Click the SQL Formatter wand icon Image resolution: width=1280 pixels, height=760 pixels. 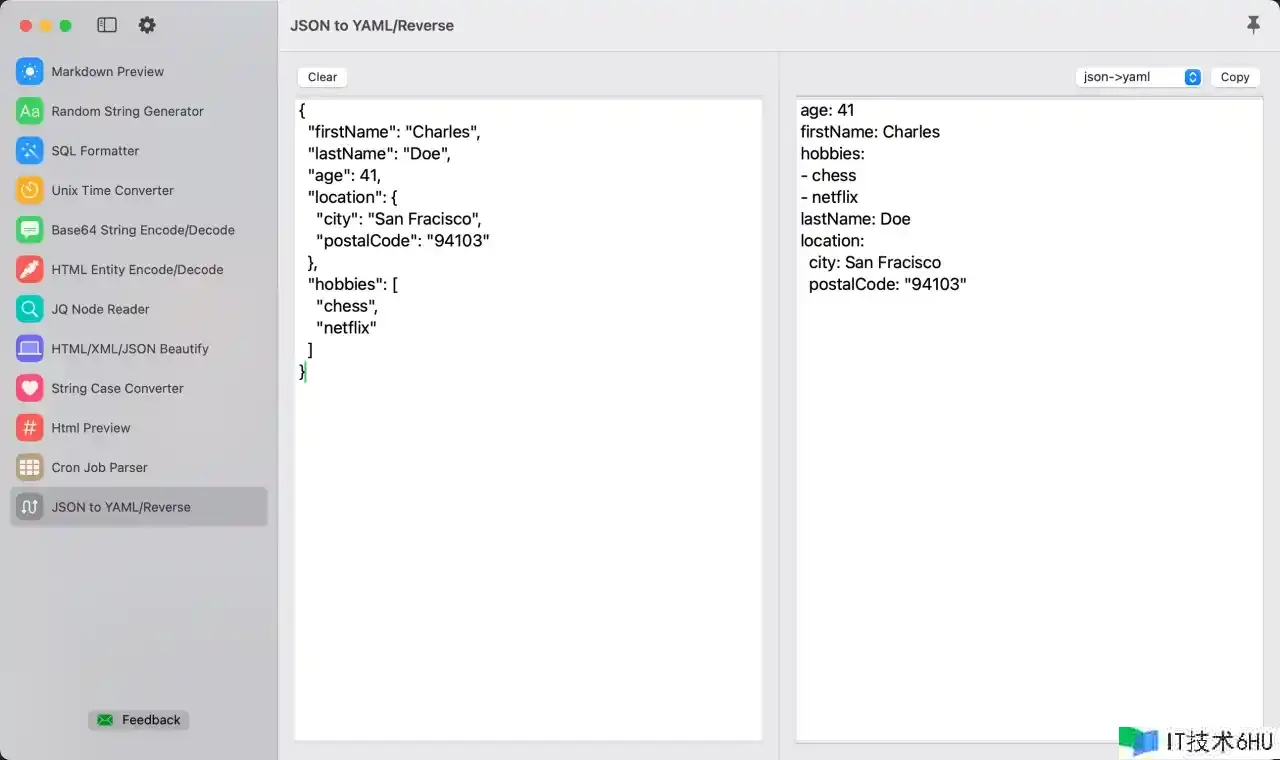(x=30, y=151)
